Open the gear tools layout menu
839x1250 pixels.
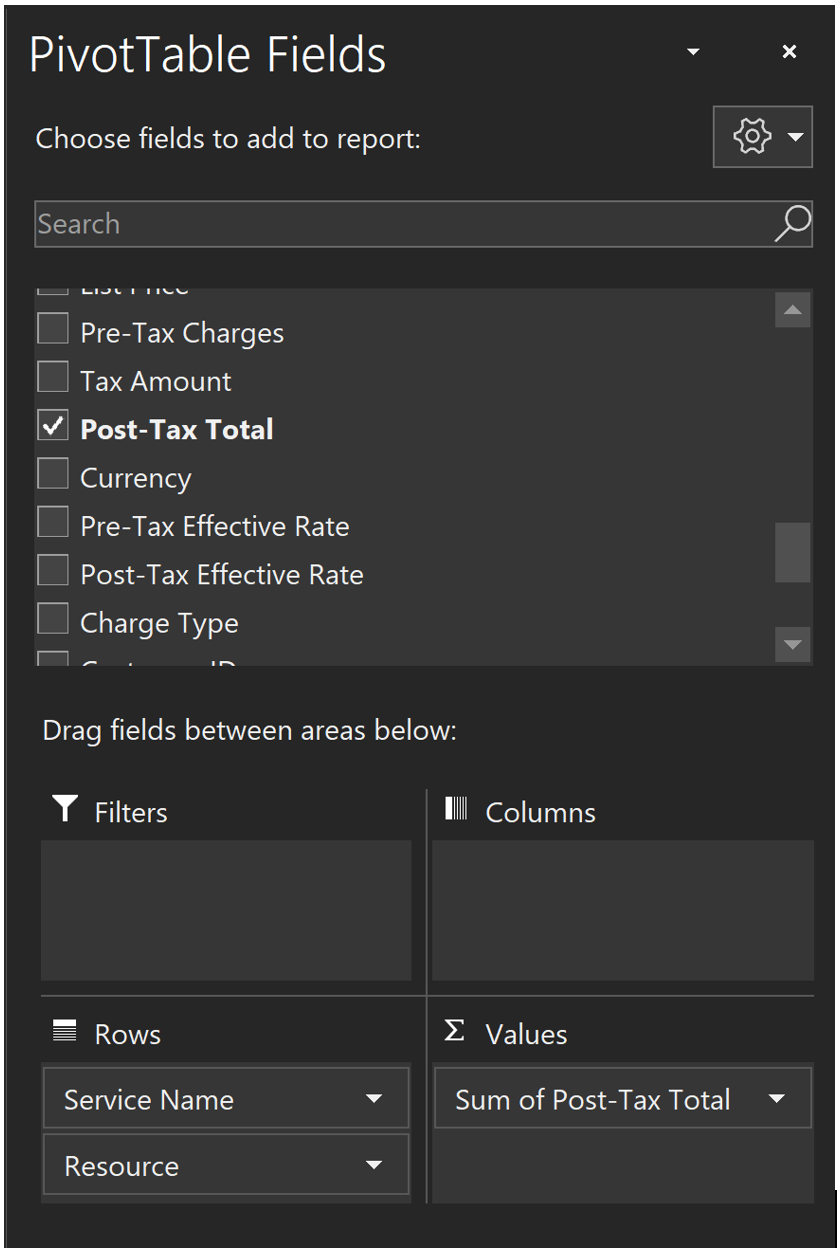point(762,136)
